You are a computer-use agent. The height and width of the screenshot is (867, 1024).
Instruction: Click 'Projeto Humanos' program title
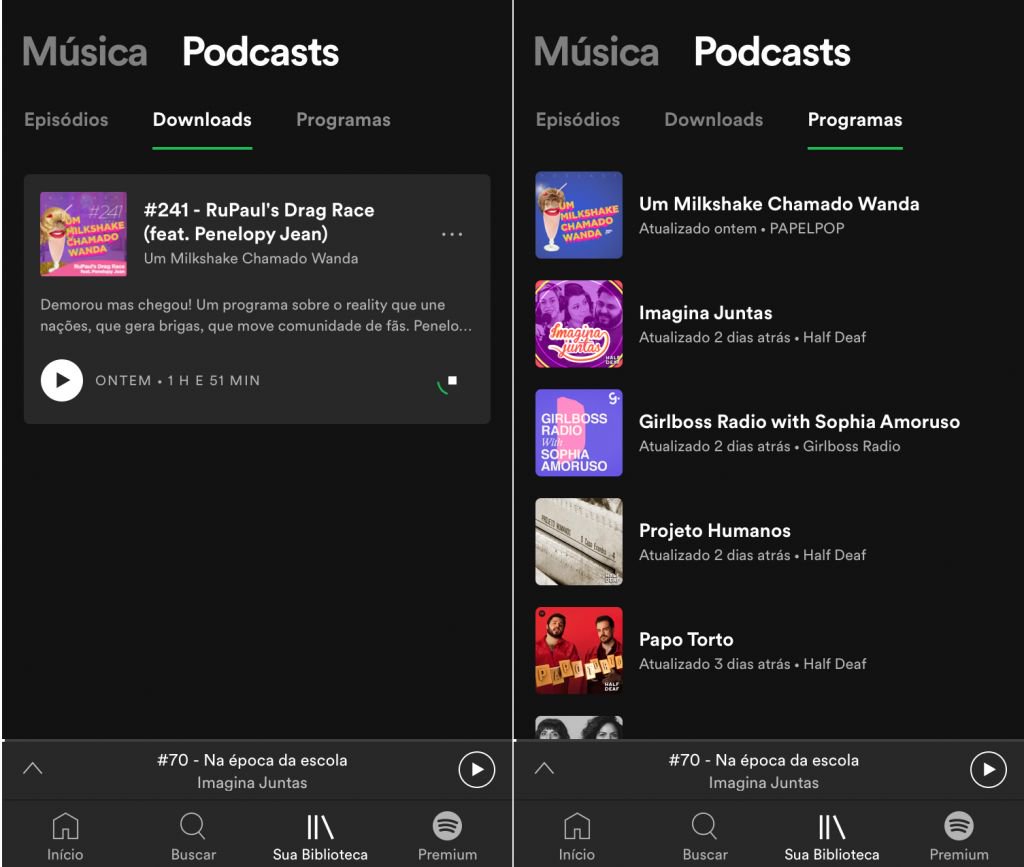coord(714,531)
